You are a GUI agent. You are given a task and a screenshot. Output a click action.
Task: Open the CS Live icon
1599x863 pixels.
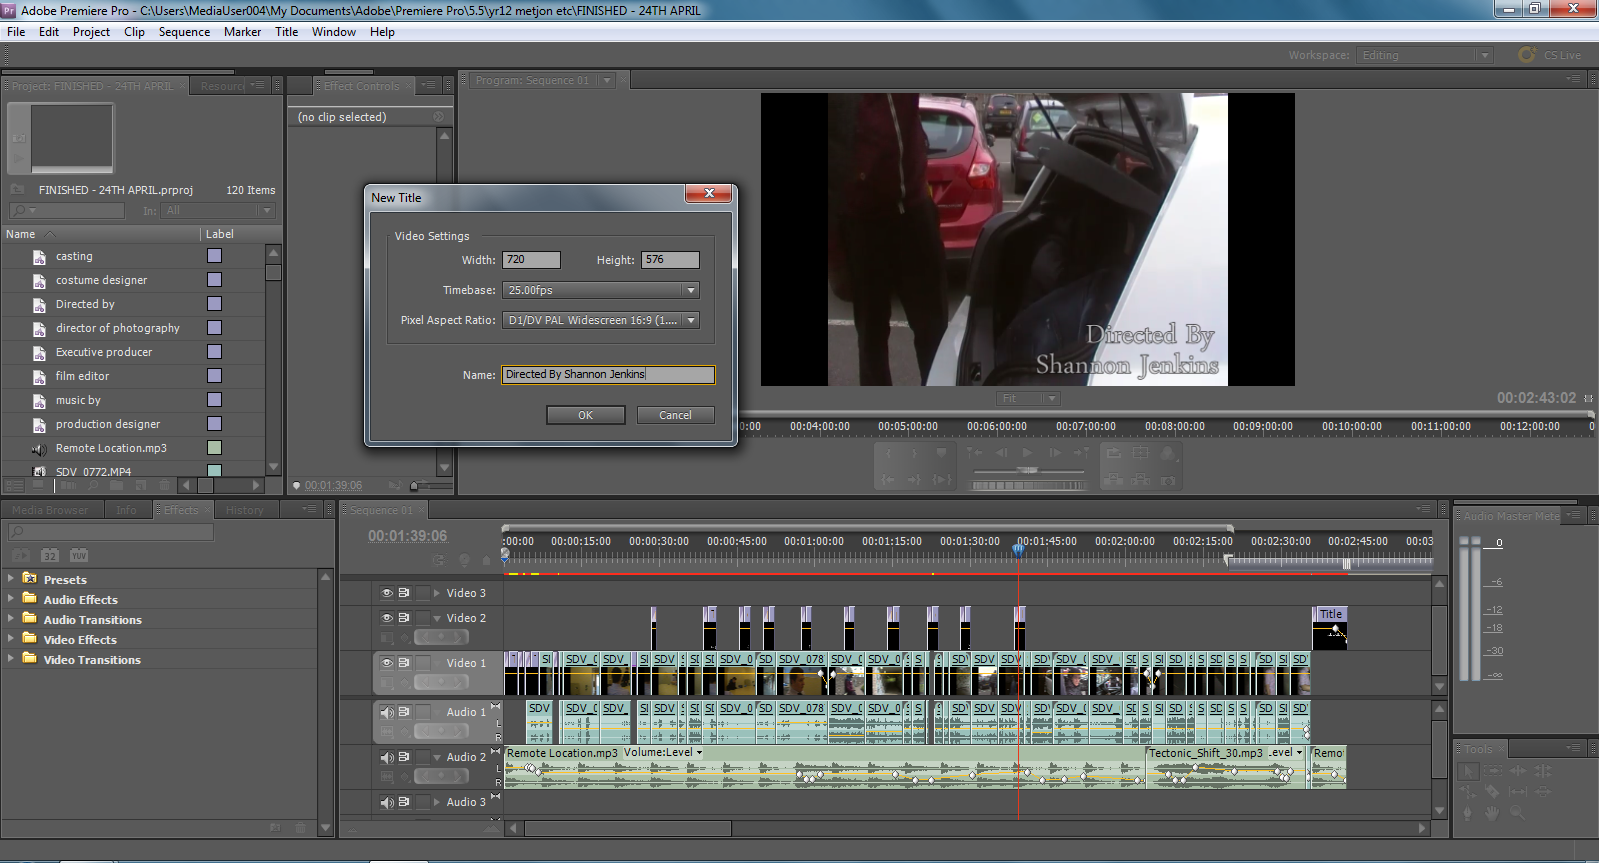click(x=1527, y=55)
